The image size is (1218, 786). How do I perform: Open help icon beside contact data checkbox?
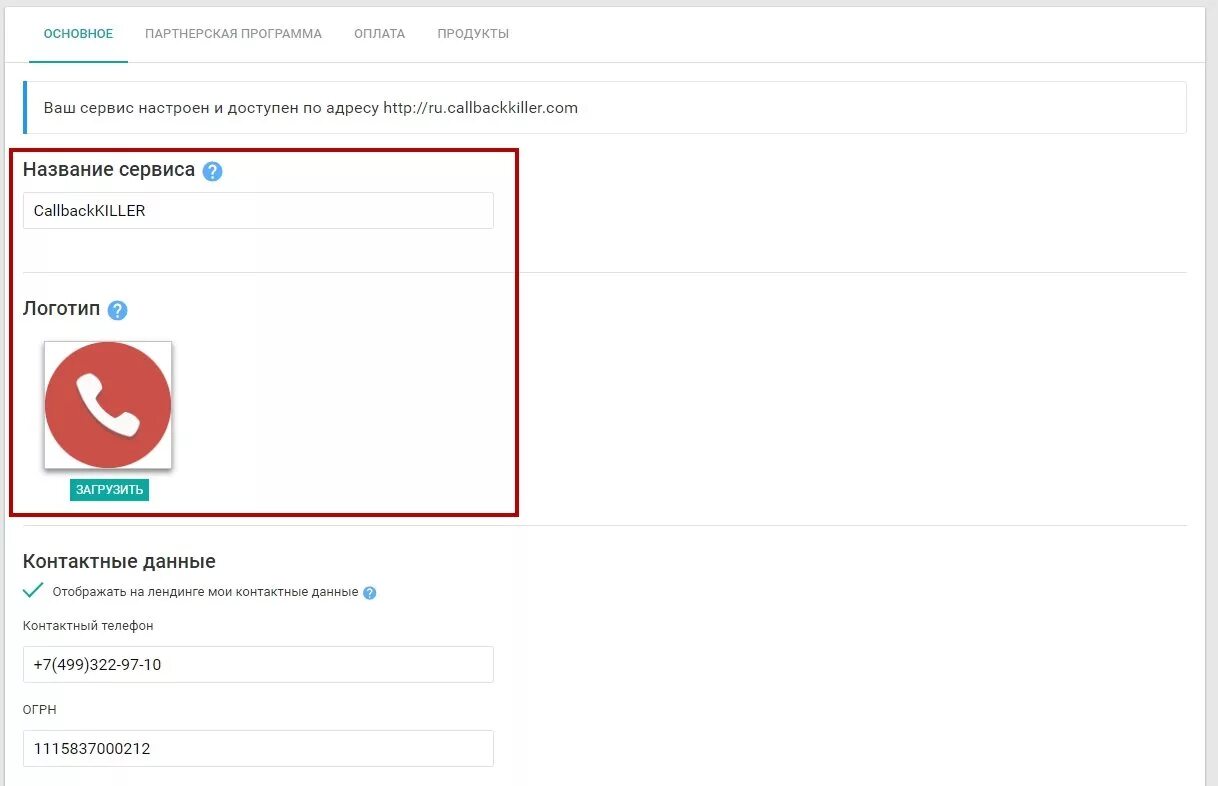pyautogui.click(x=370, y=593)
